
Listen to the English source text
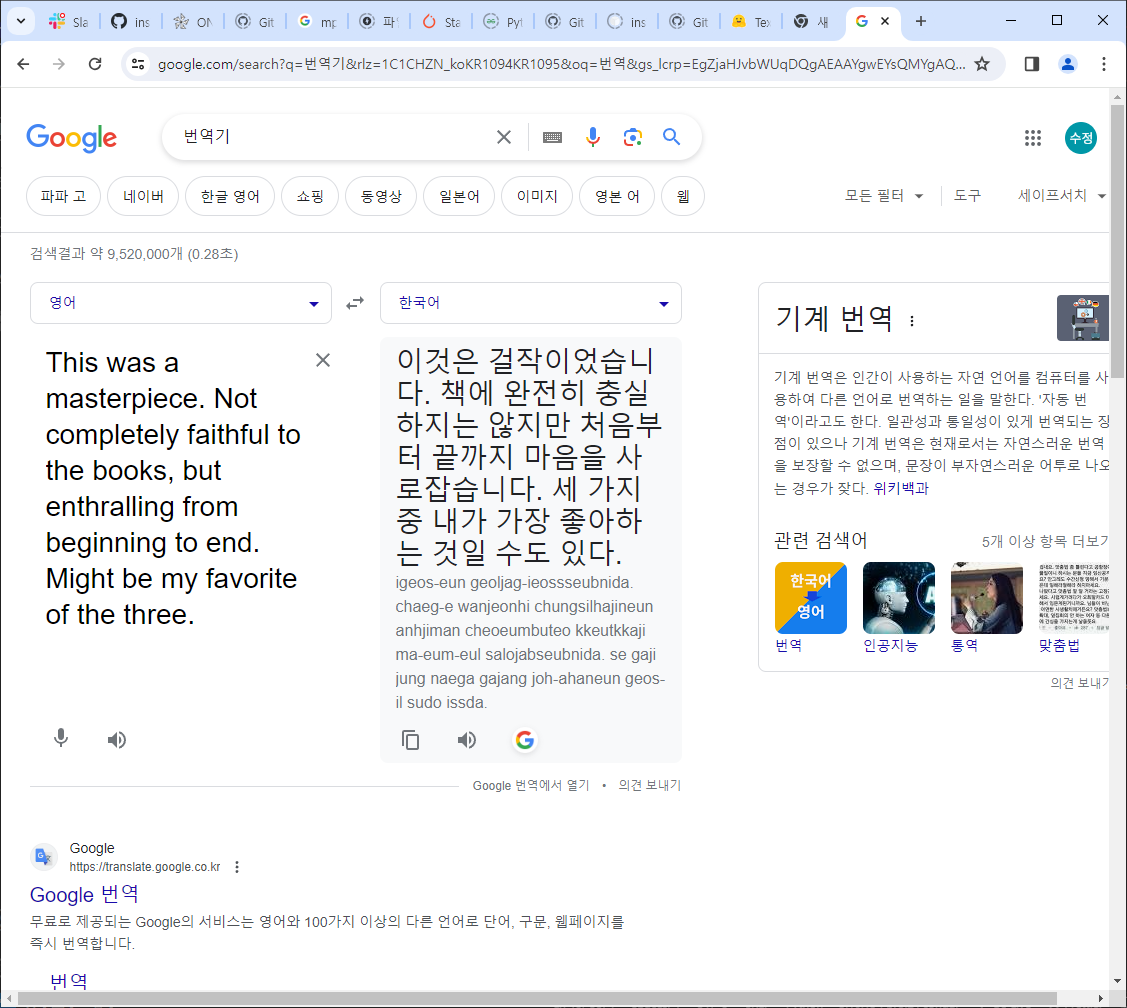click(116, 740)
